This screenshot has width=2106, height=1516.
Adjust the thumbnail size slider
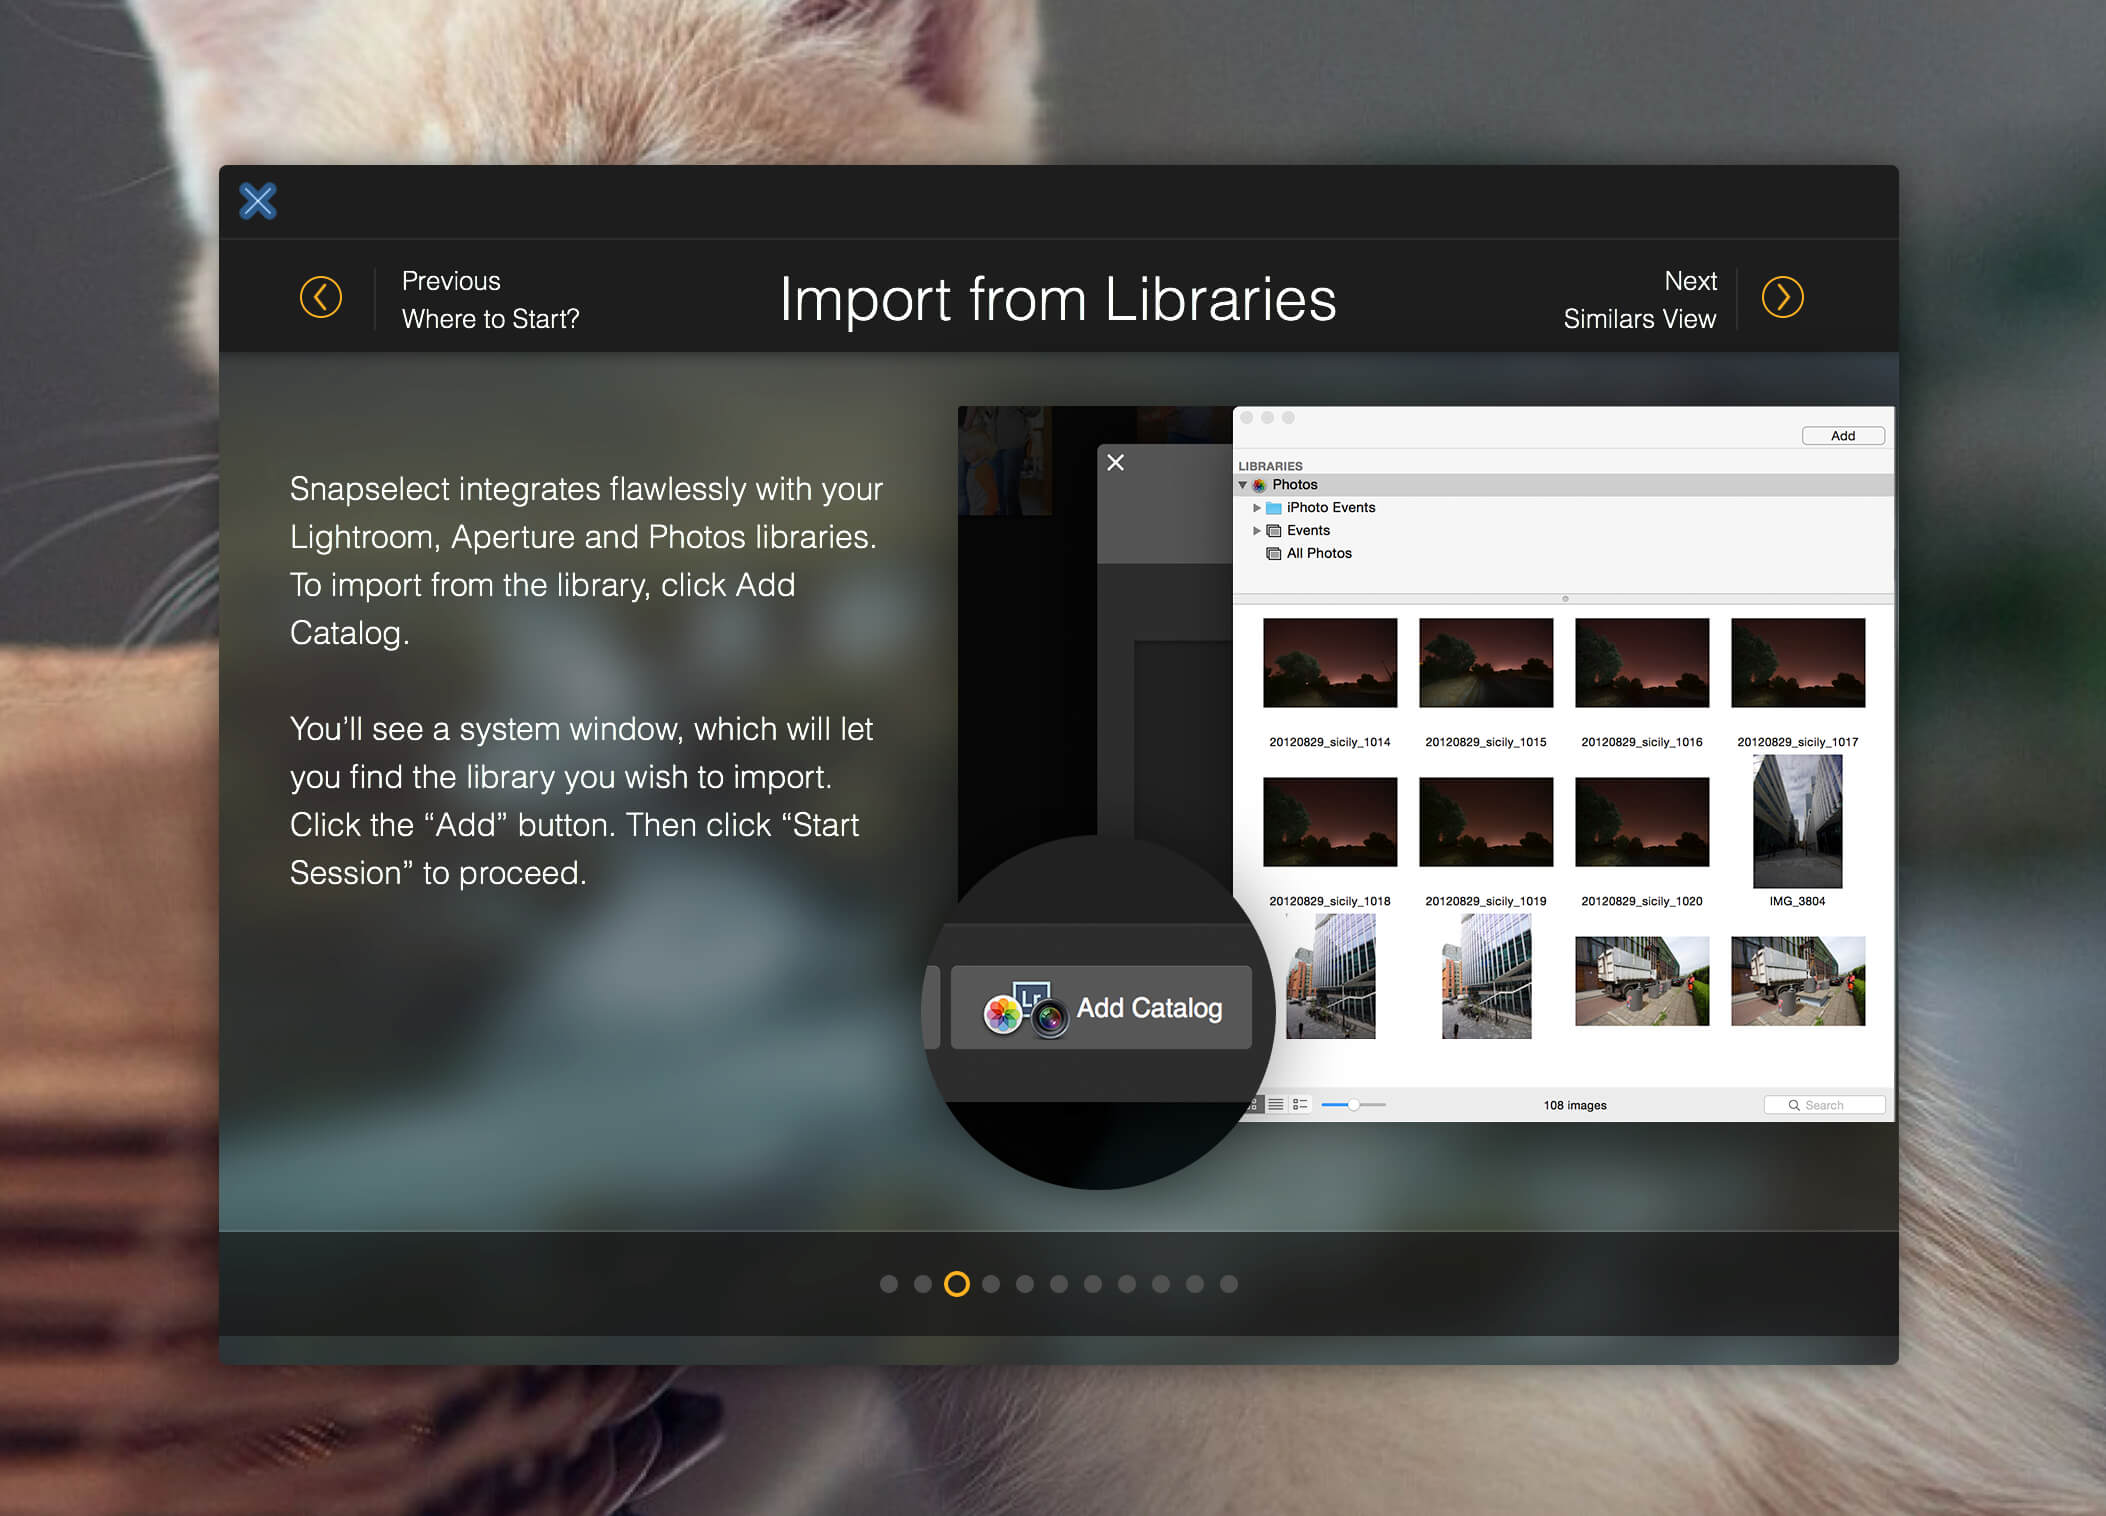(x=1353, y=1105)
